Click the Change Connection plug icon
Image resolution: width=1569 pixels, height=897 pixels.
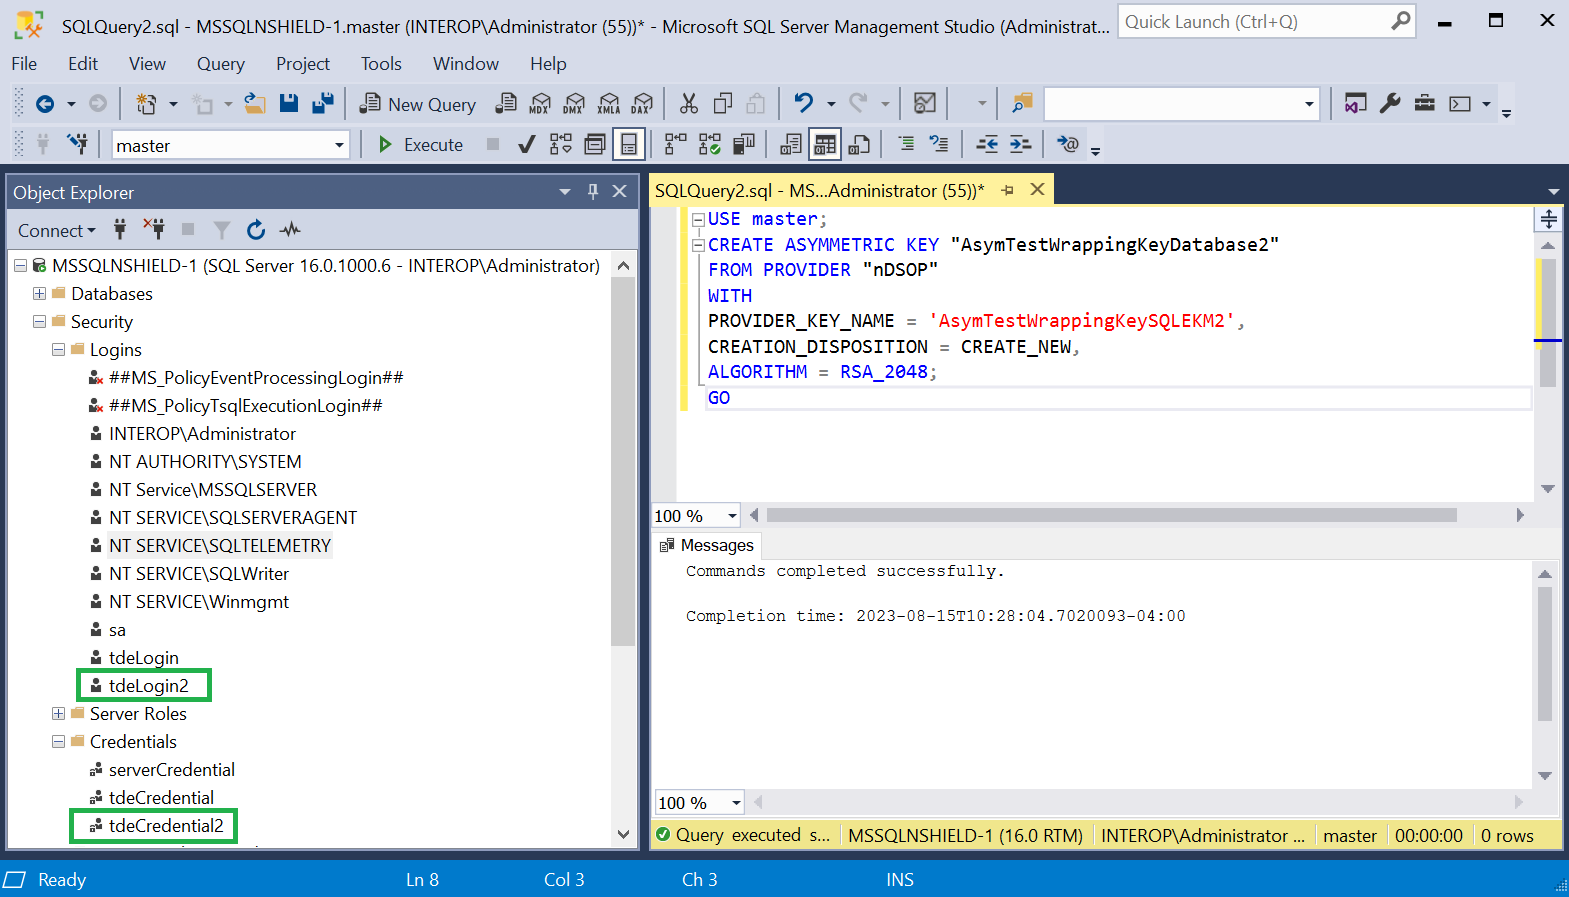[77, 145]
